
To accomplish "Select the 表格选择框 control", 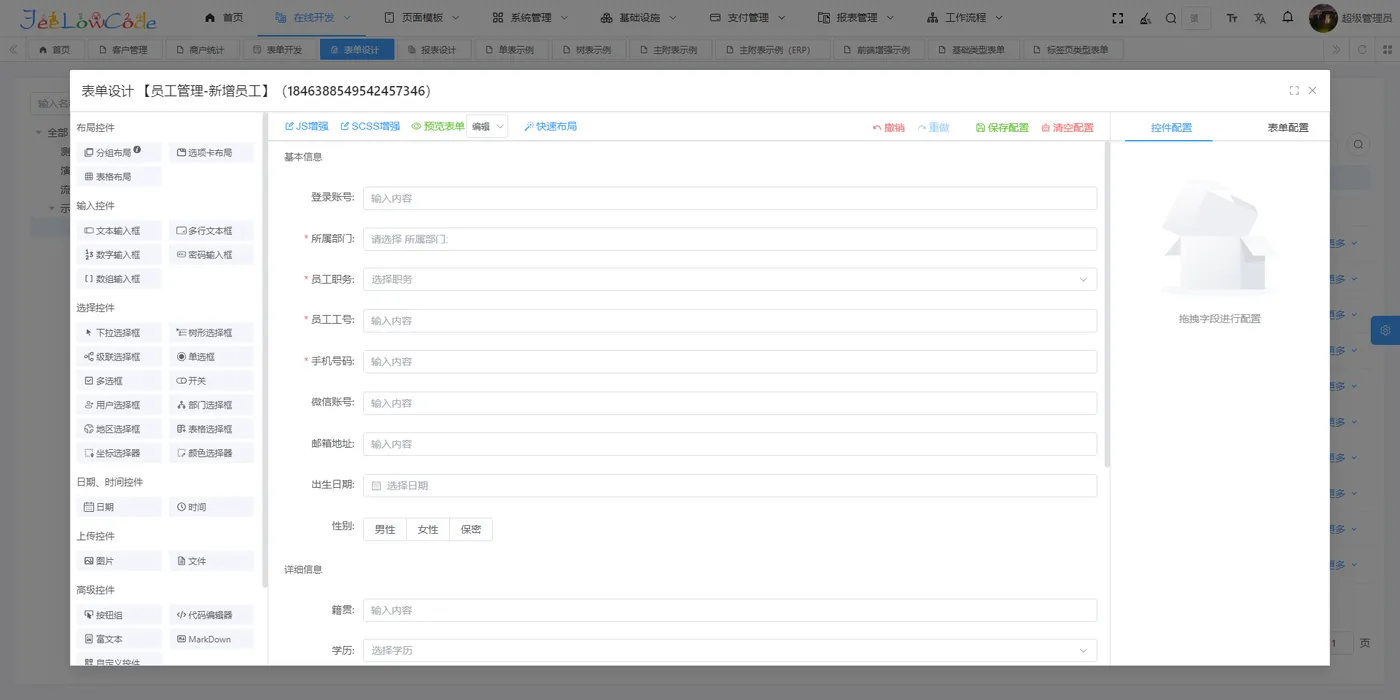I will 210,429.
